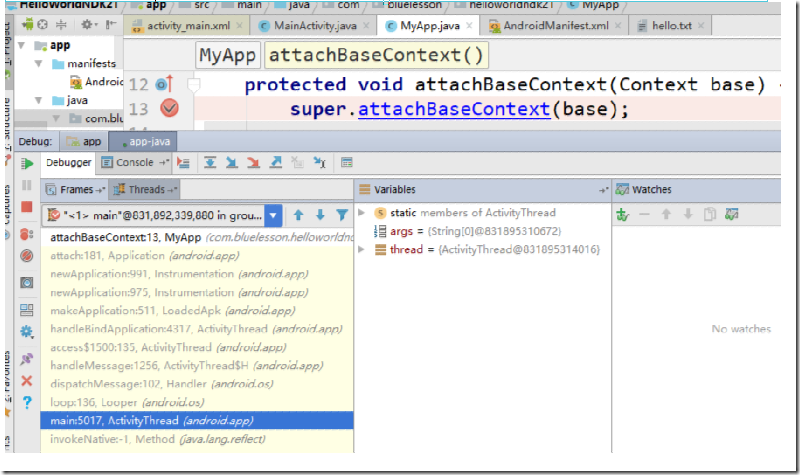The height and width of the screenshot is (475, 800).
Task: Follow the attachBaseContext link in code
Action: click(454, 109)
